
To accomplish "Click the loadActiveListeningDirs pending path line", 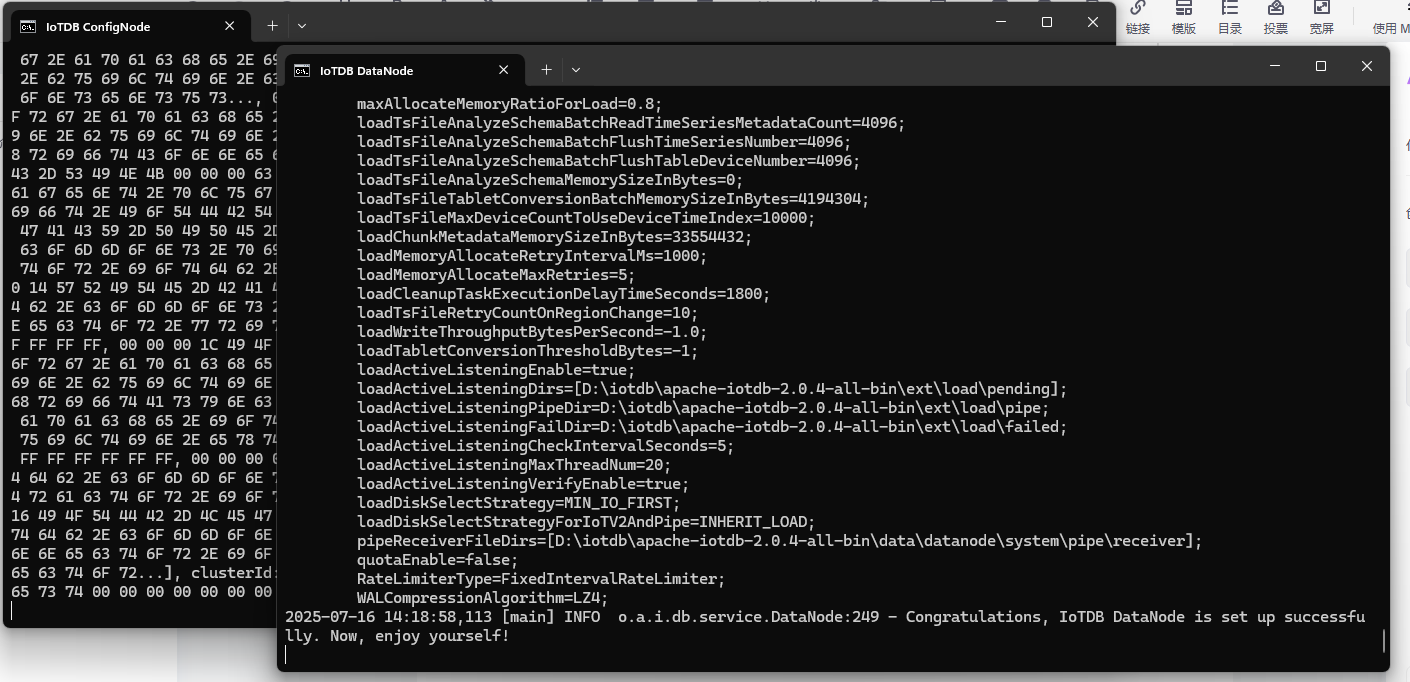I will [x=712, y=389].
